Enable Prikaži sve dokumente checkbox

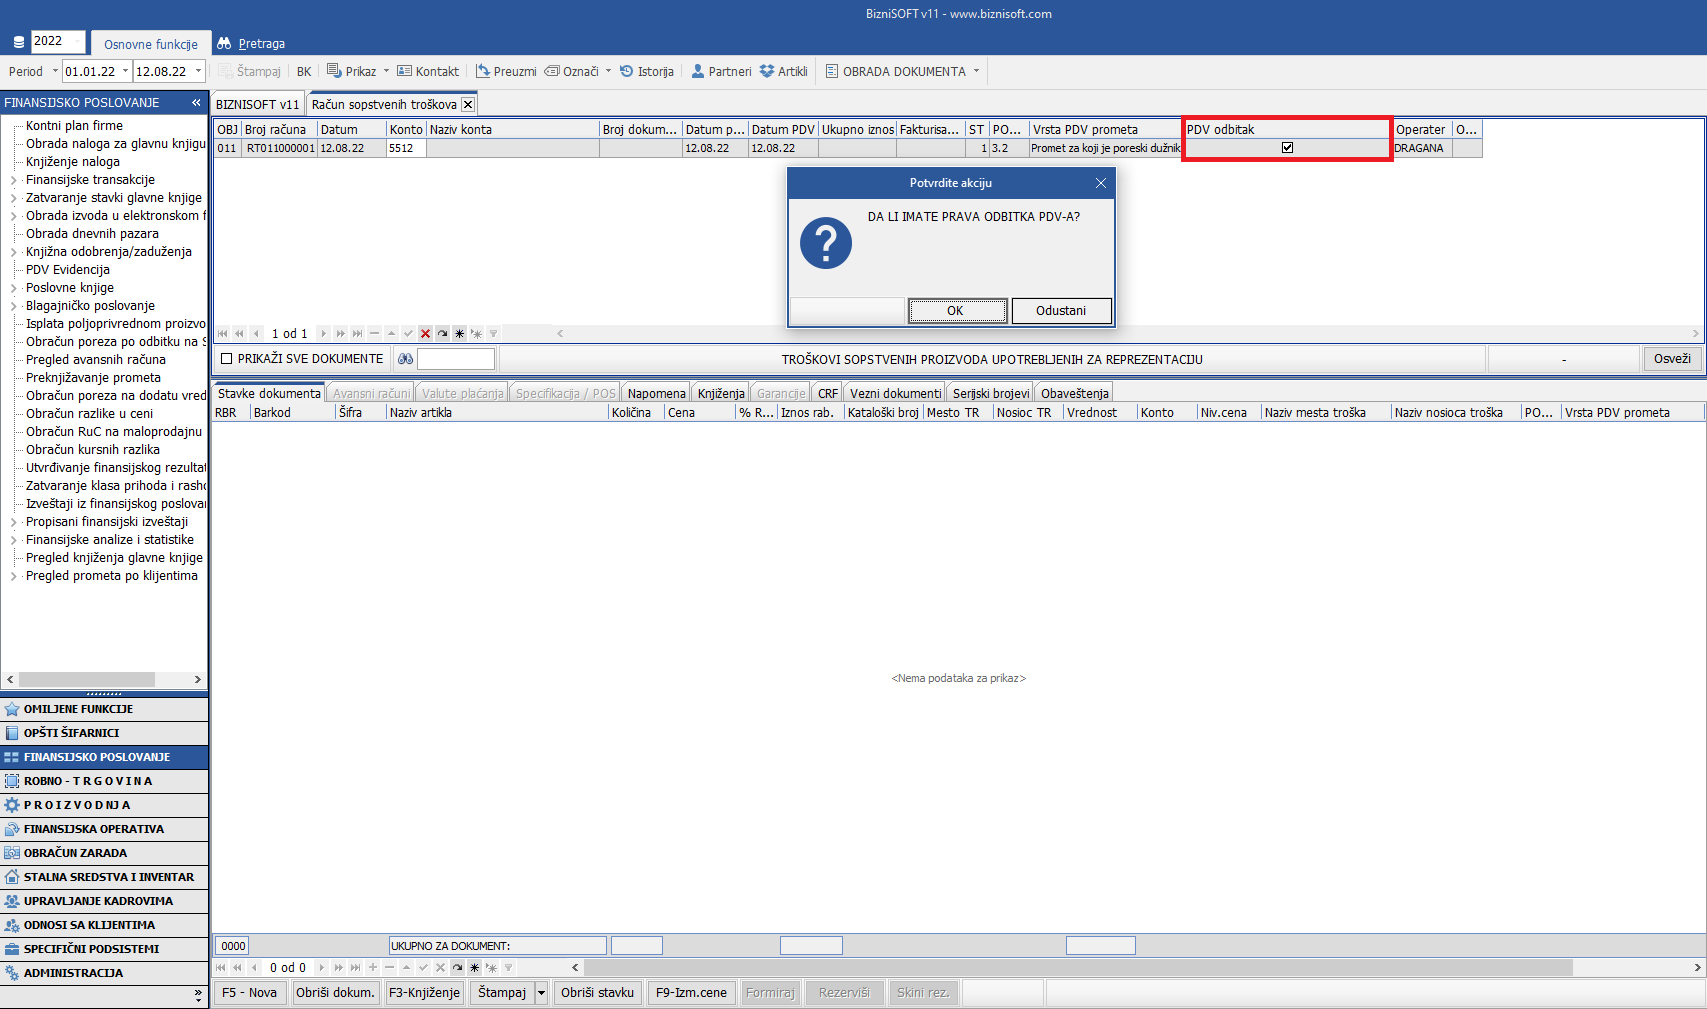click(227, 359)
